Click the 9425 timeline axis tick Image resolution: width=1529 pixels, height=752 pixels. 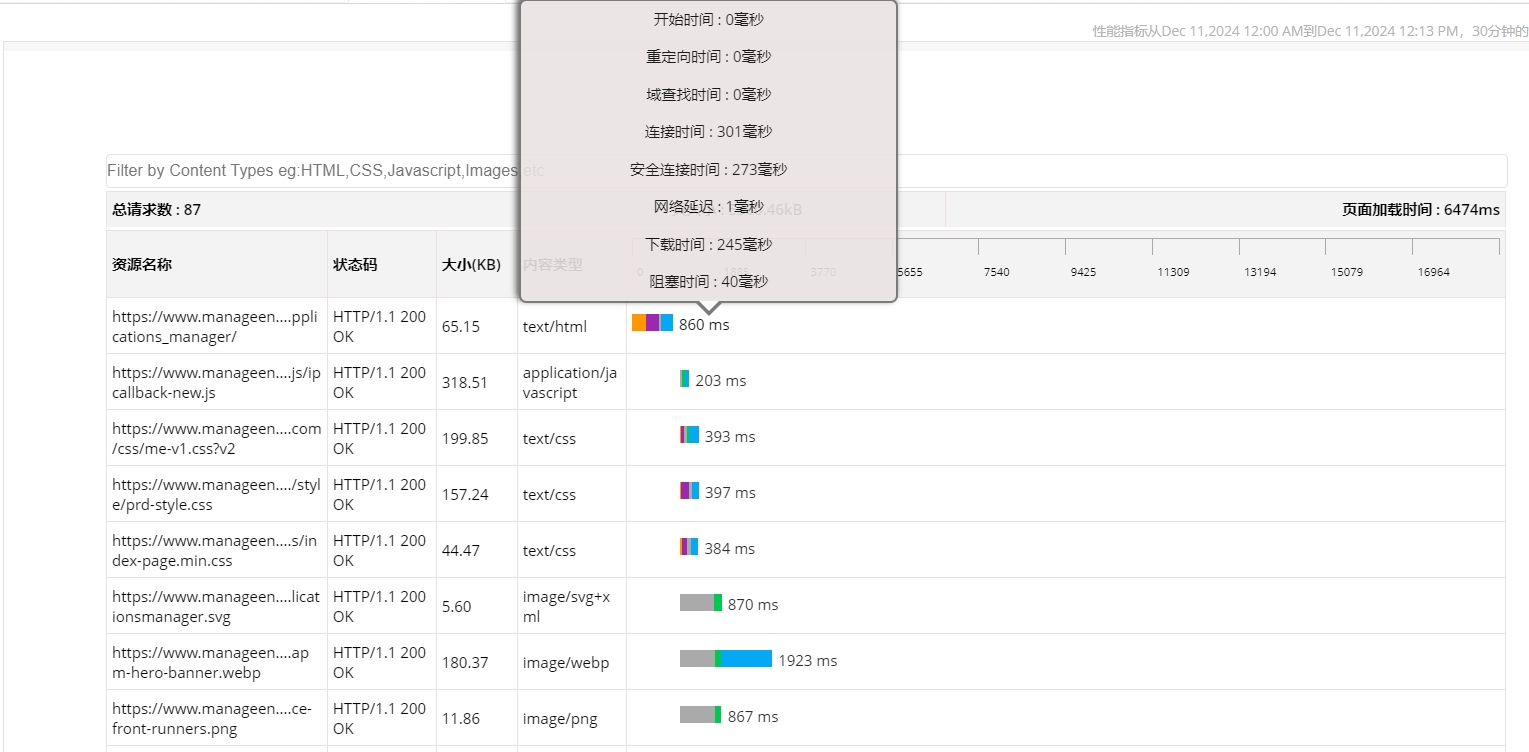coord(1084,272)
